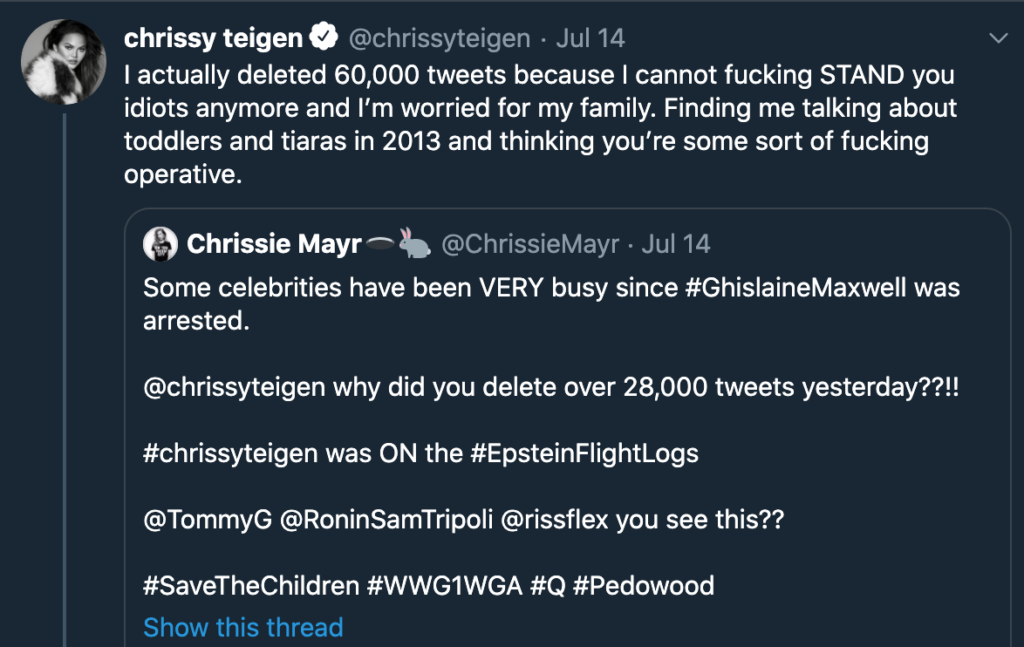Click the @ChrissieMayr handle
Image resolution: width=1024 pixels, height=647 pixels.
[529, 244]
